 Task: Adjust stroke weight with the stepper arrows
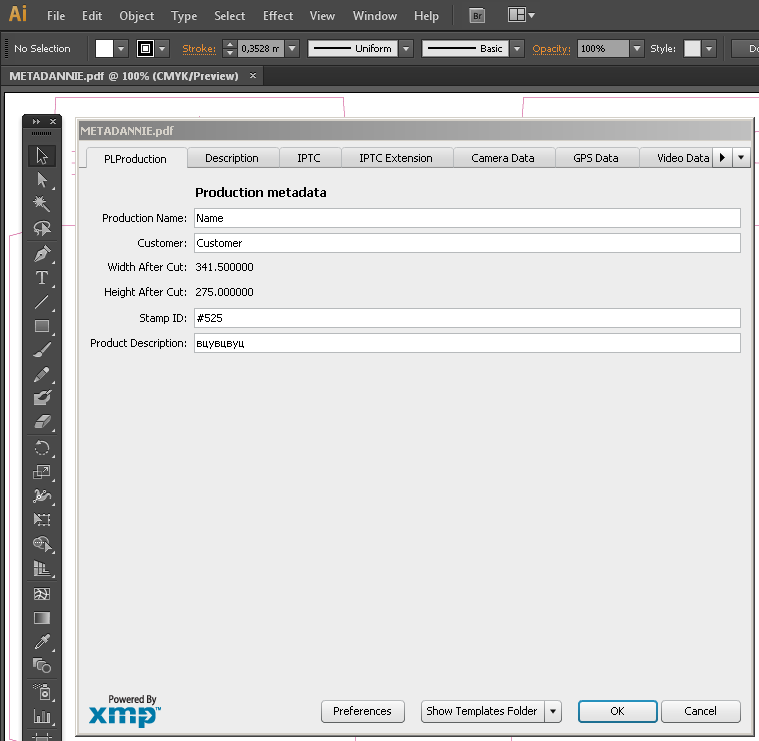(x=230, y=48)
